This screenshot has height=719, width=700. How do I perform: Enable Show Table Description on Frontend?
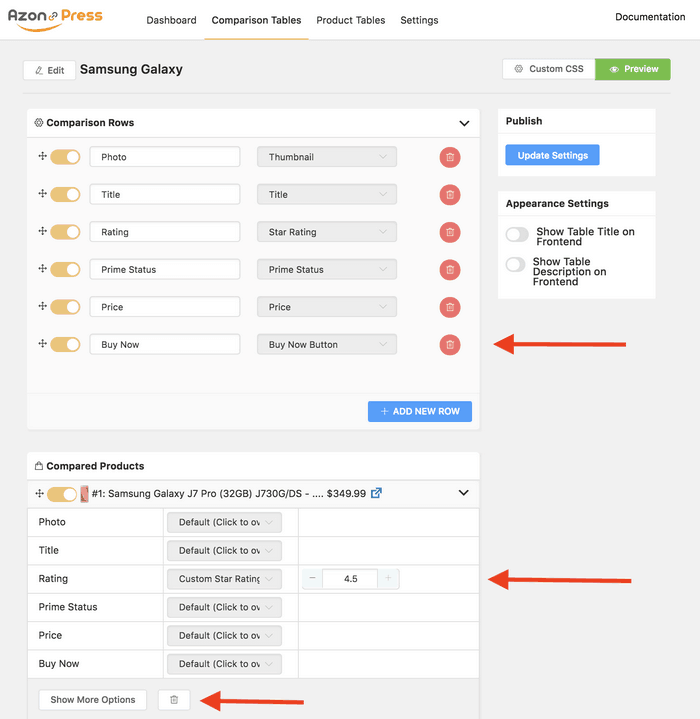coord(515,265)
